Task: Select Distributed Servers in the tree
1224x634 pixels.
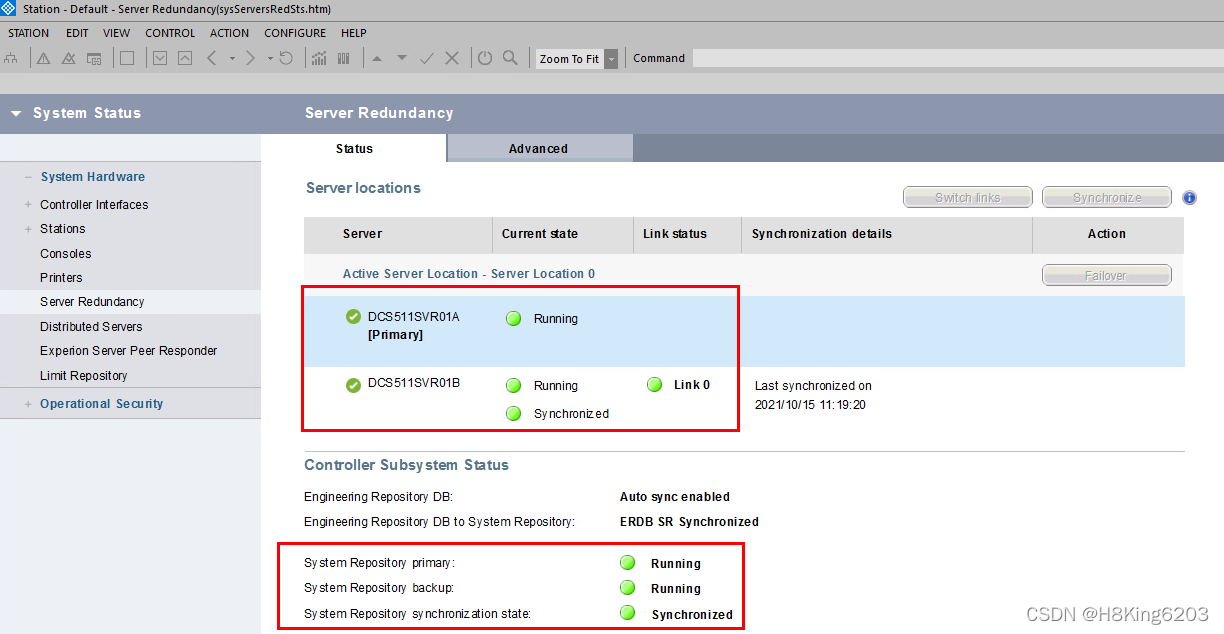Action: (91, 327)
